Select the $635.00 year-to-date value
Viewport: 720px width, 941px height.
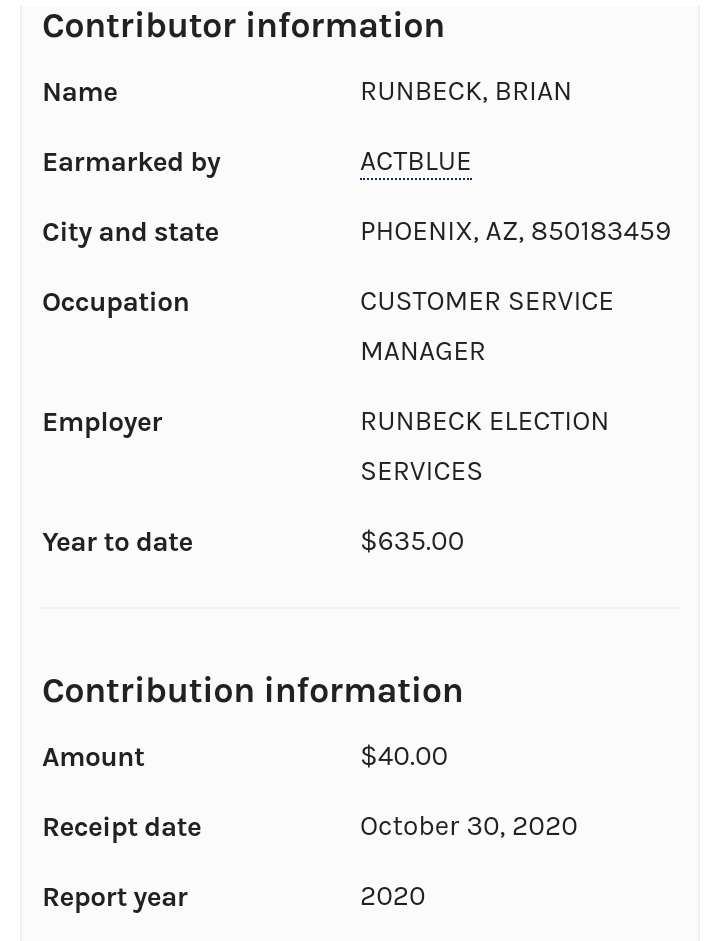click(x=412, y=542)
